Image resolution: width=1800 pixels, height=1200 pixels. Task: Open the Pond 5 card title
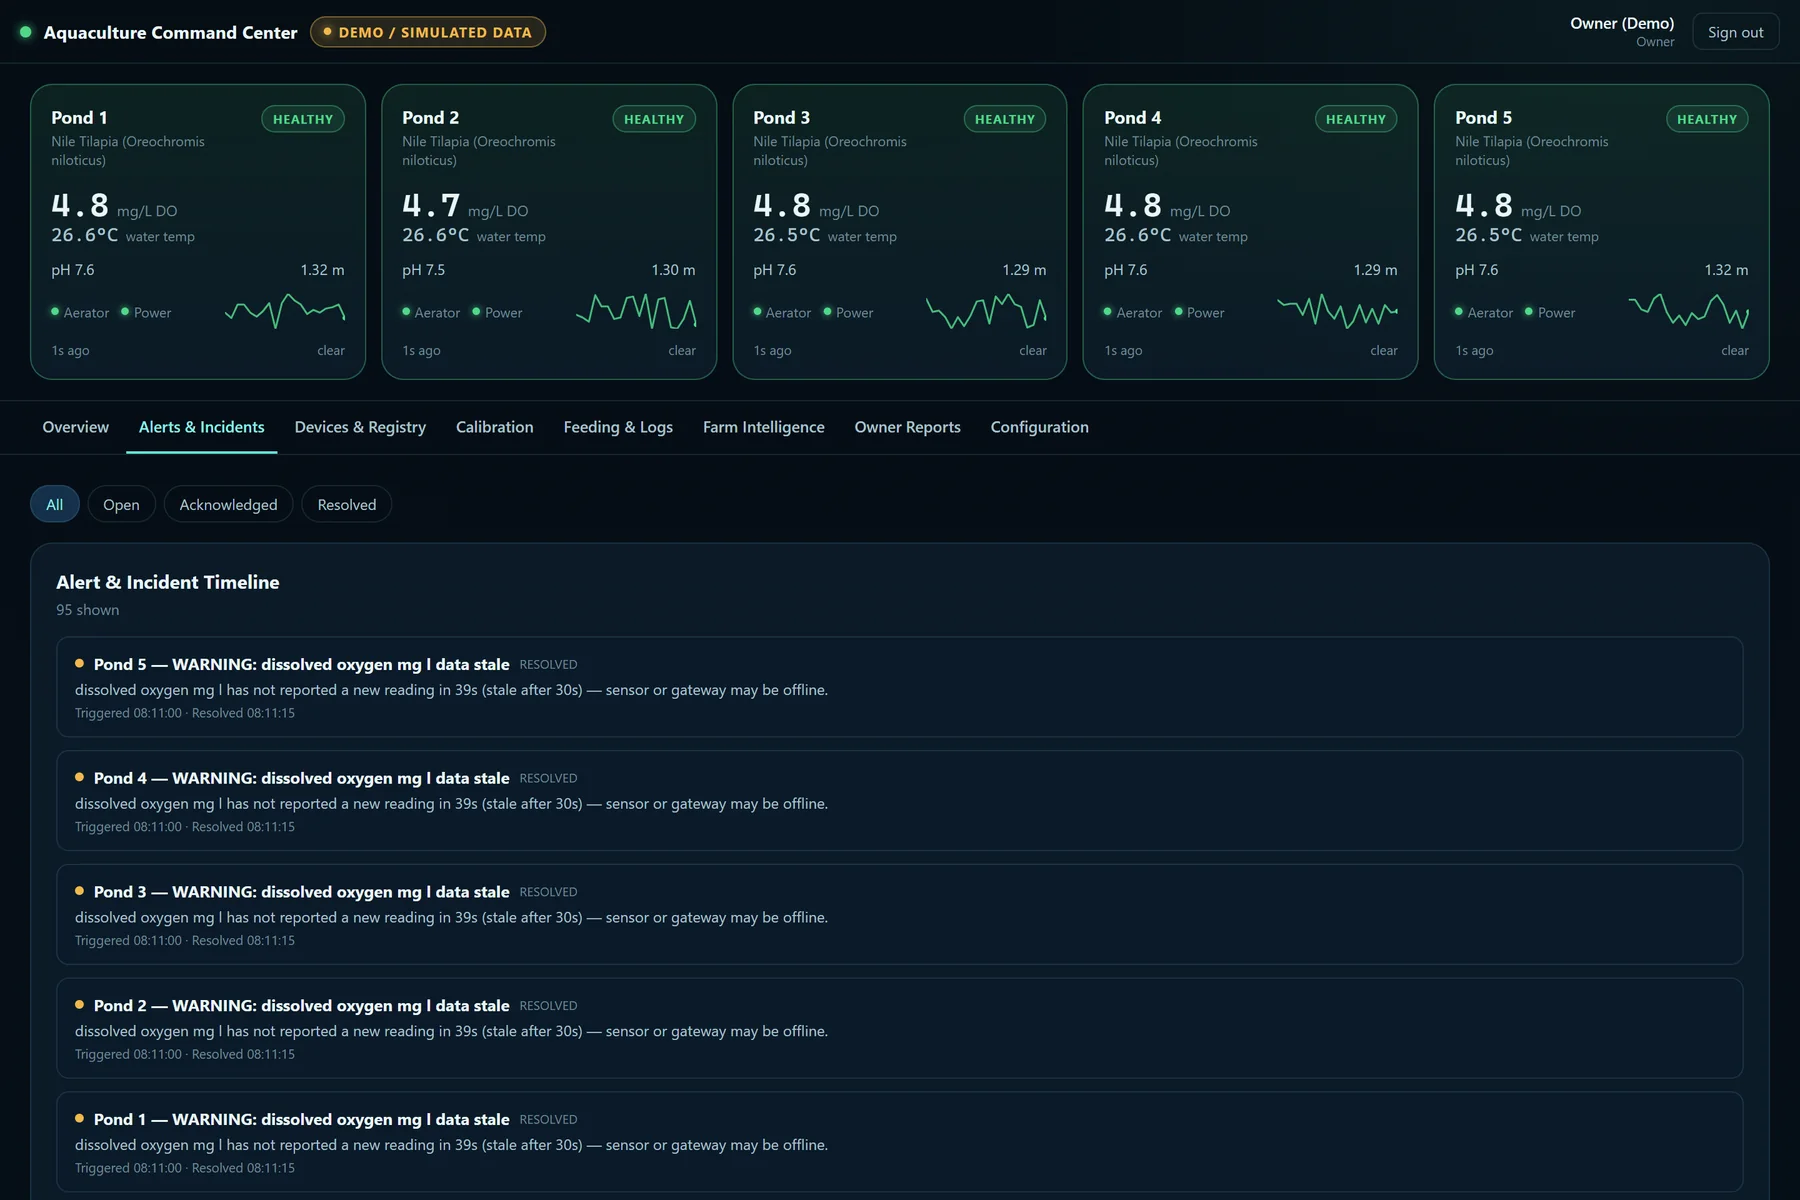point(1483,117)
